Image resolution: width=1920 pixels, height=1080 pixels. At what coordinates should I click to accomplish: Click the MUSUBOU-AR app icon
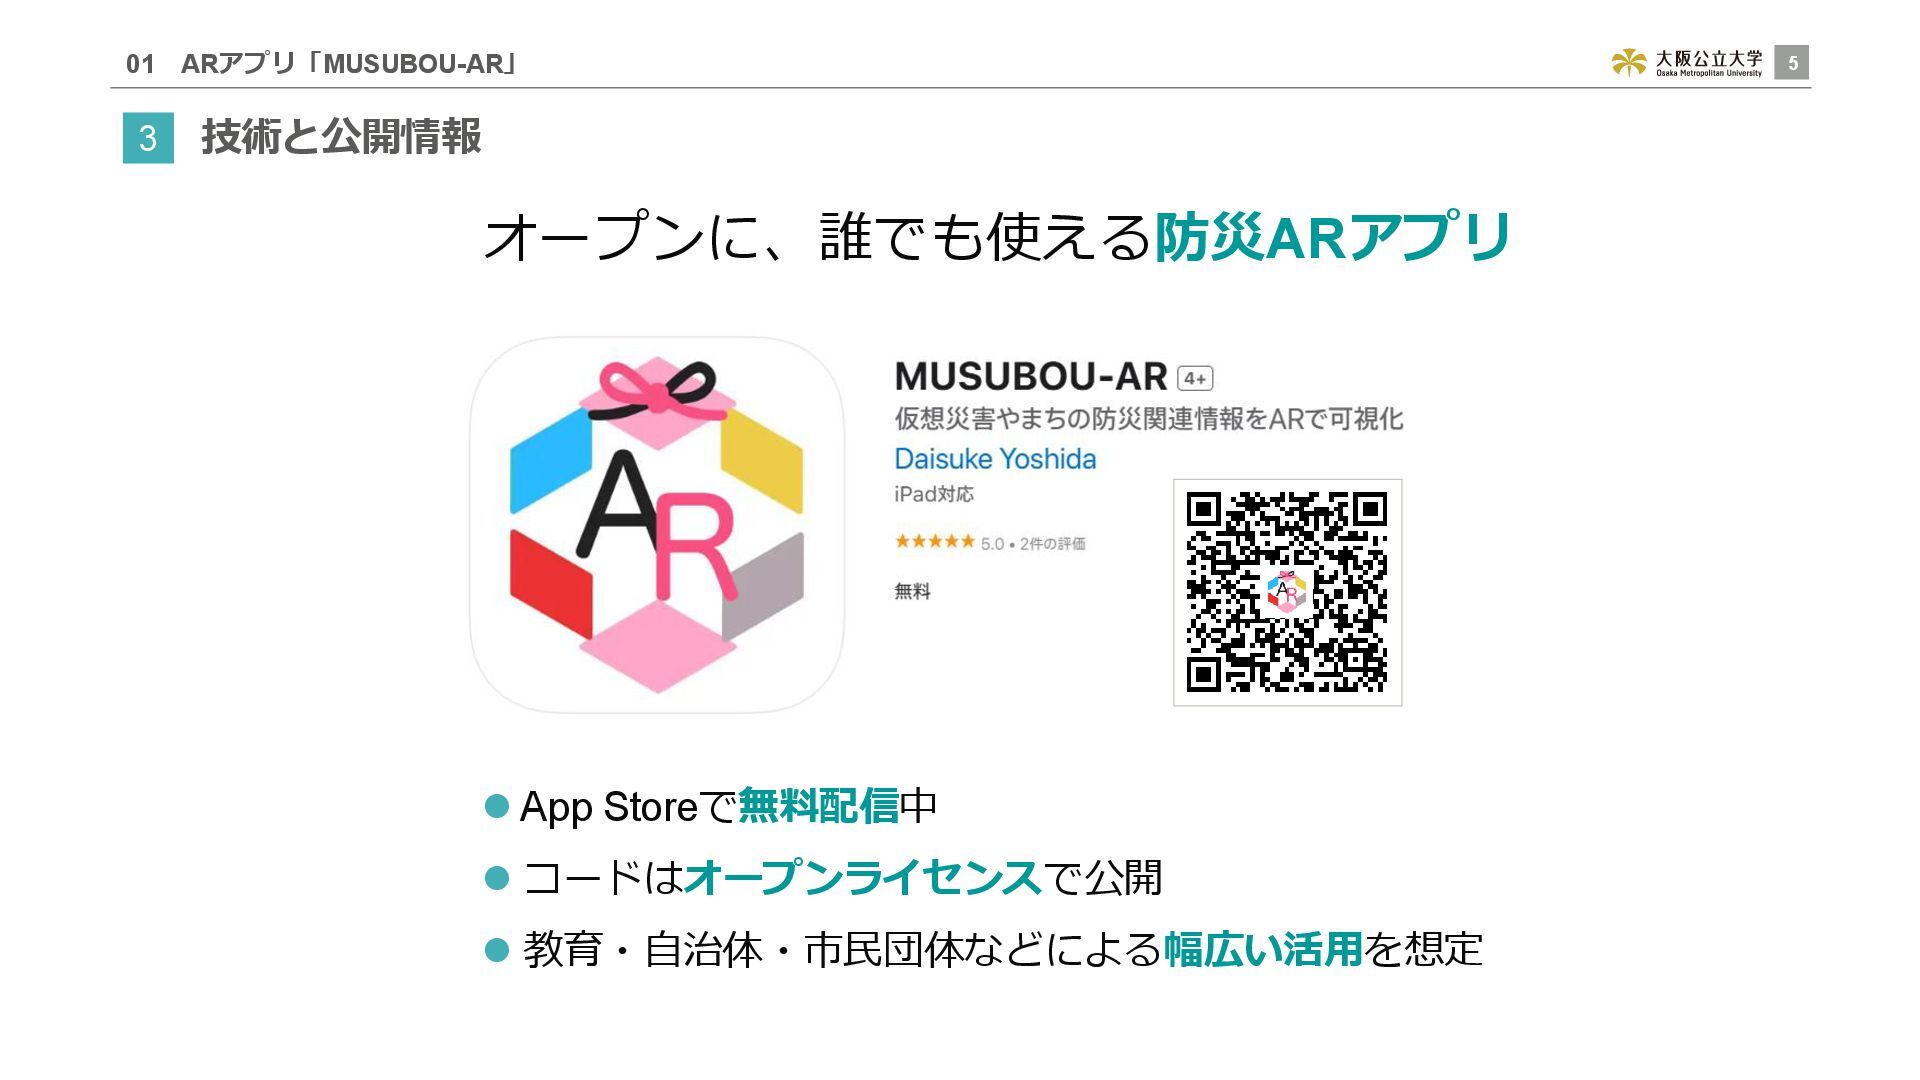(x=657, y=525)
